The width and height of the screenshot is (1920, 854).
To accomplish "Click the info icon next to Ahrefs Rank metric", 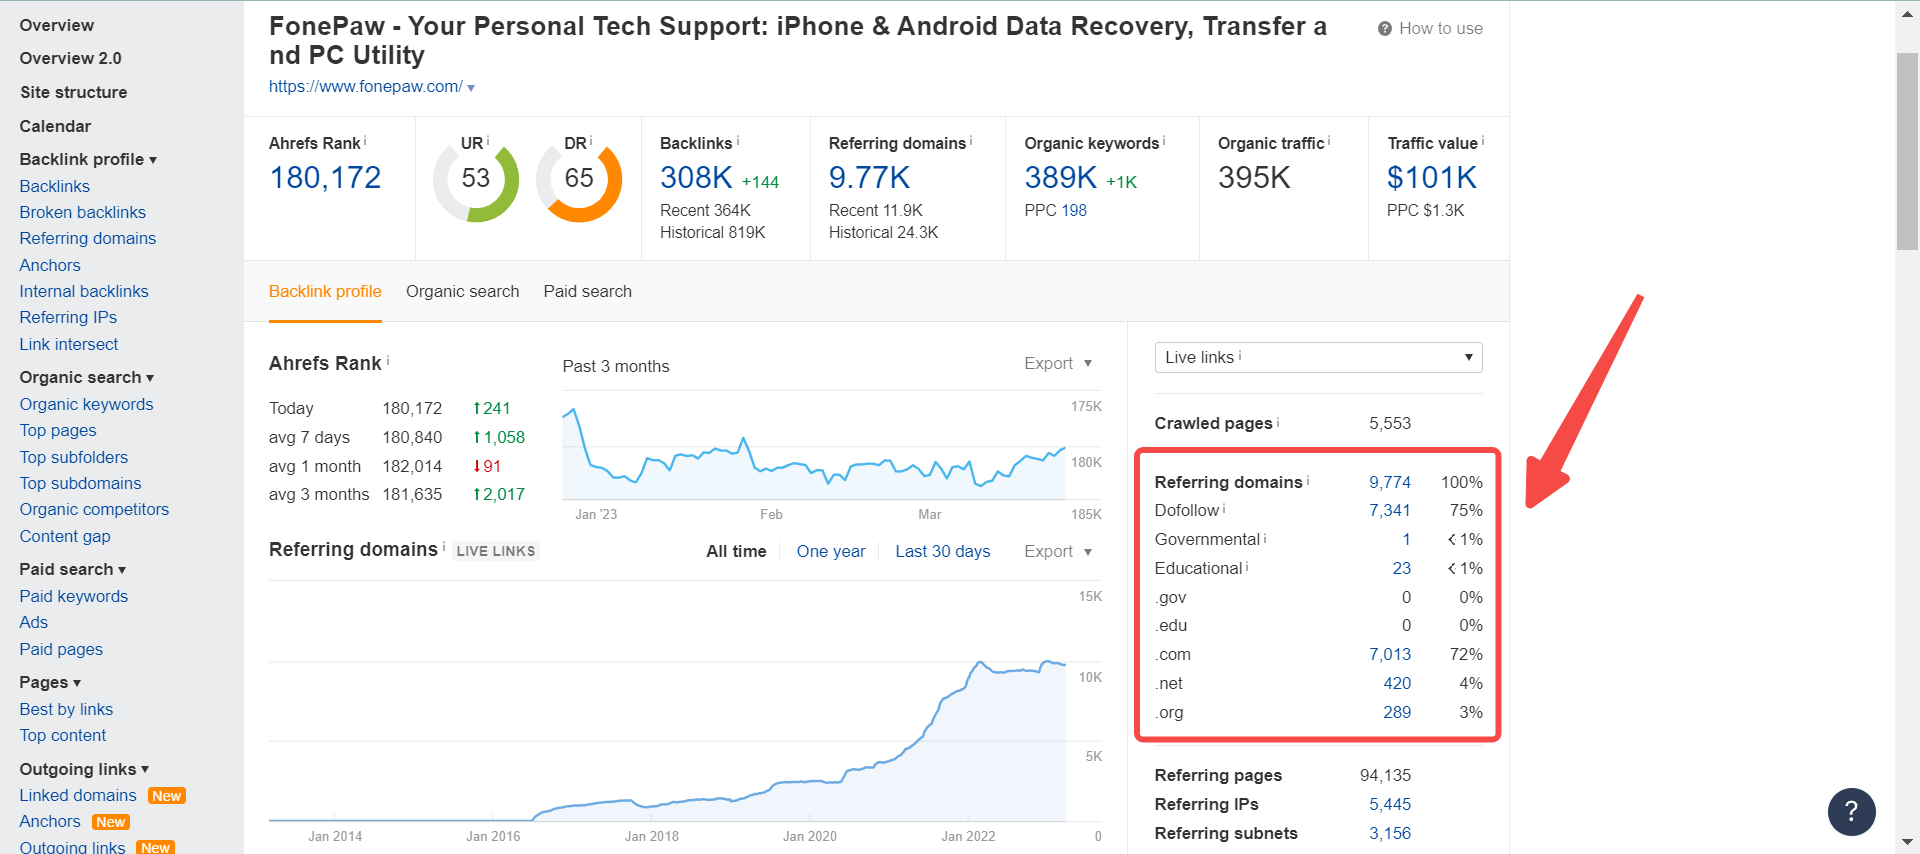I will click(365, 141).
